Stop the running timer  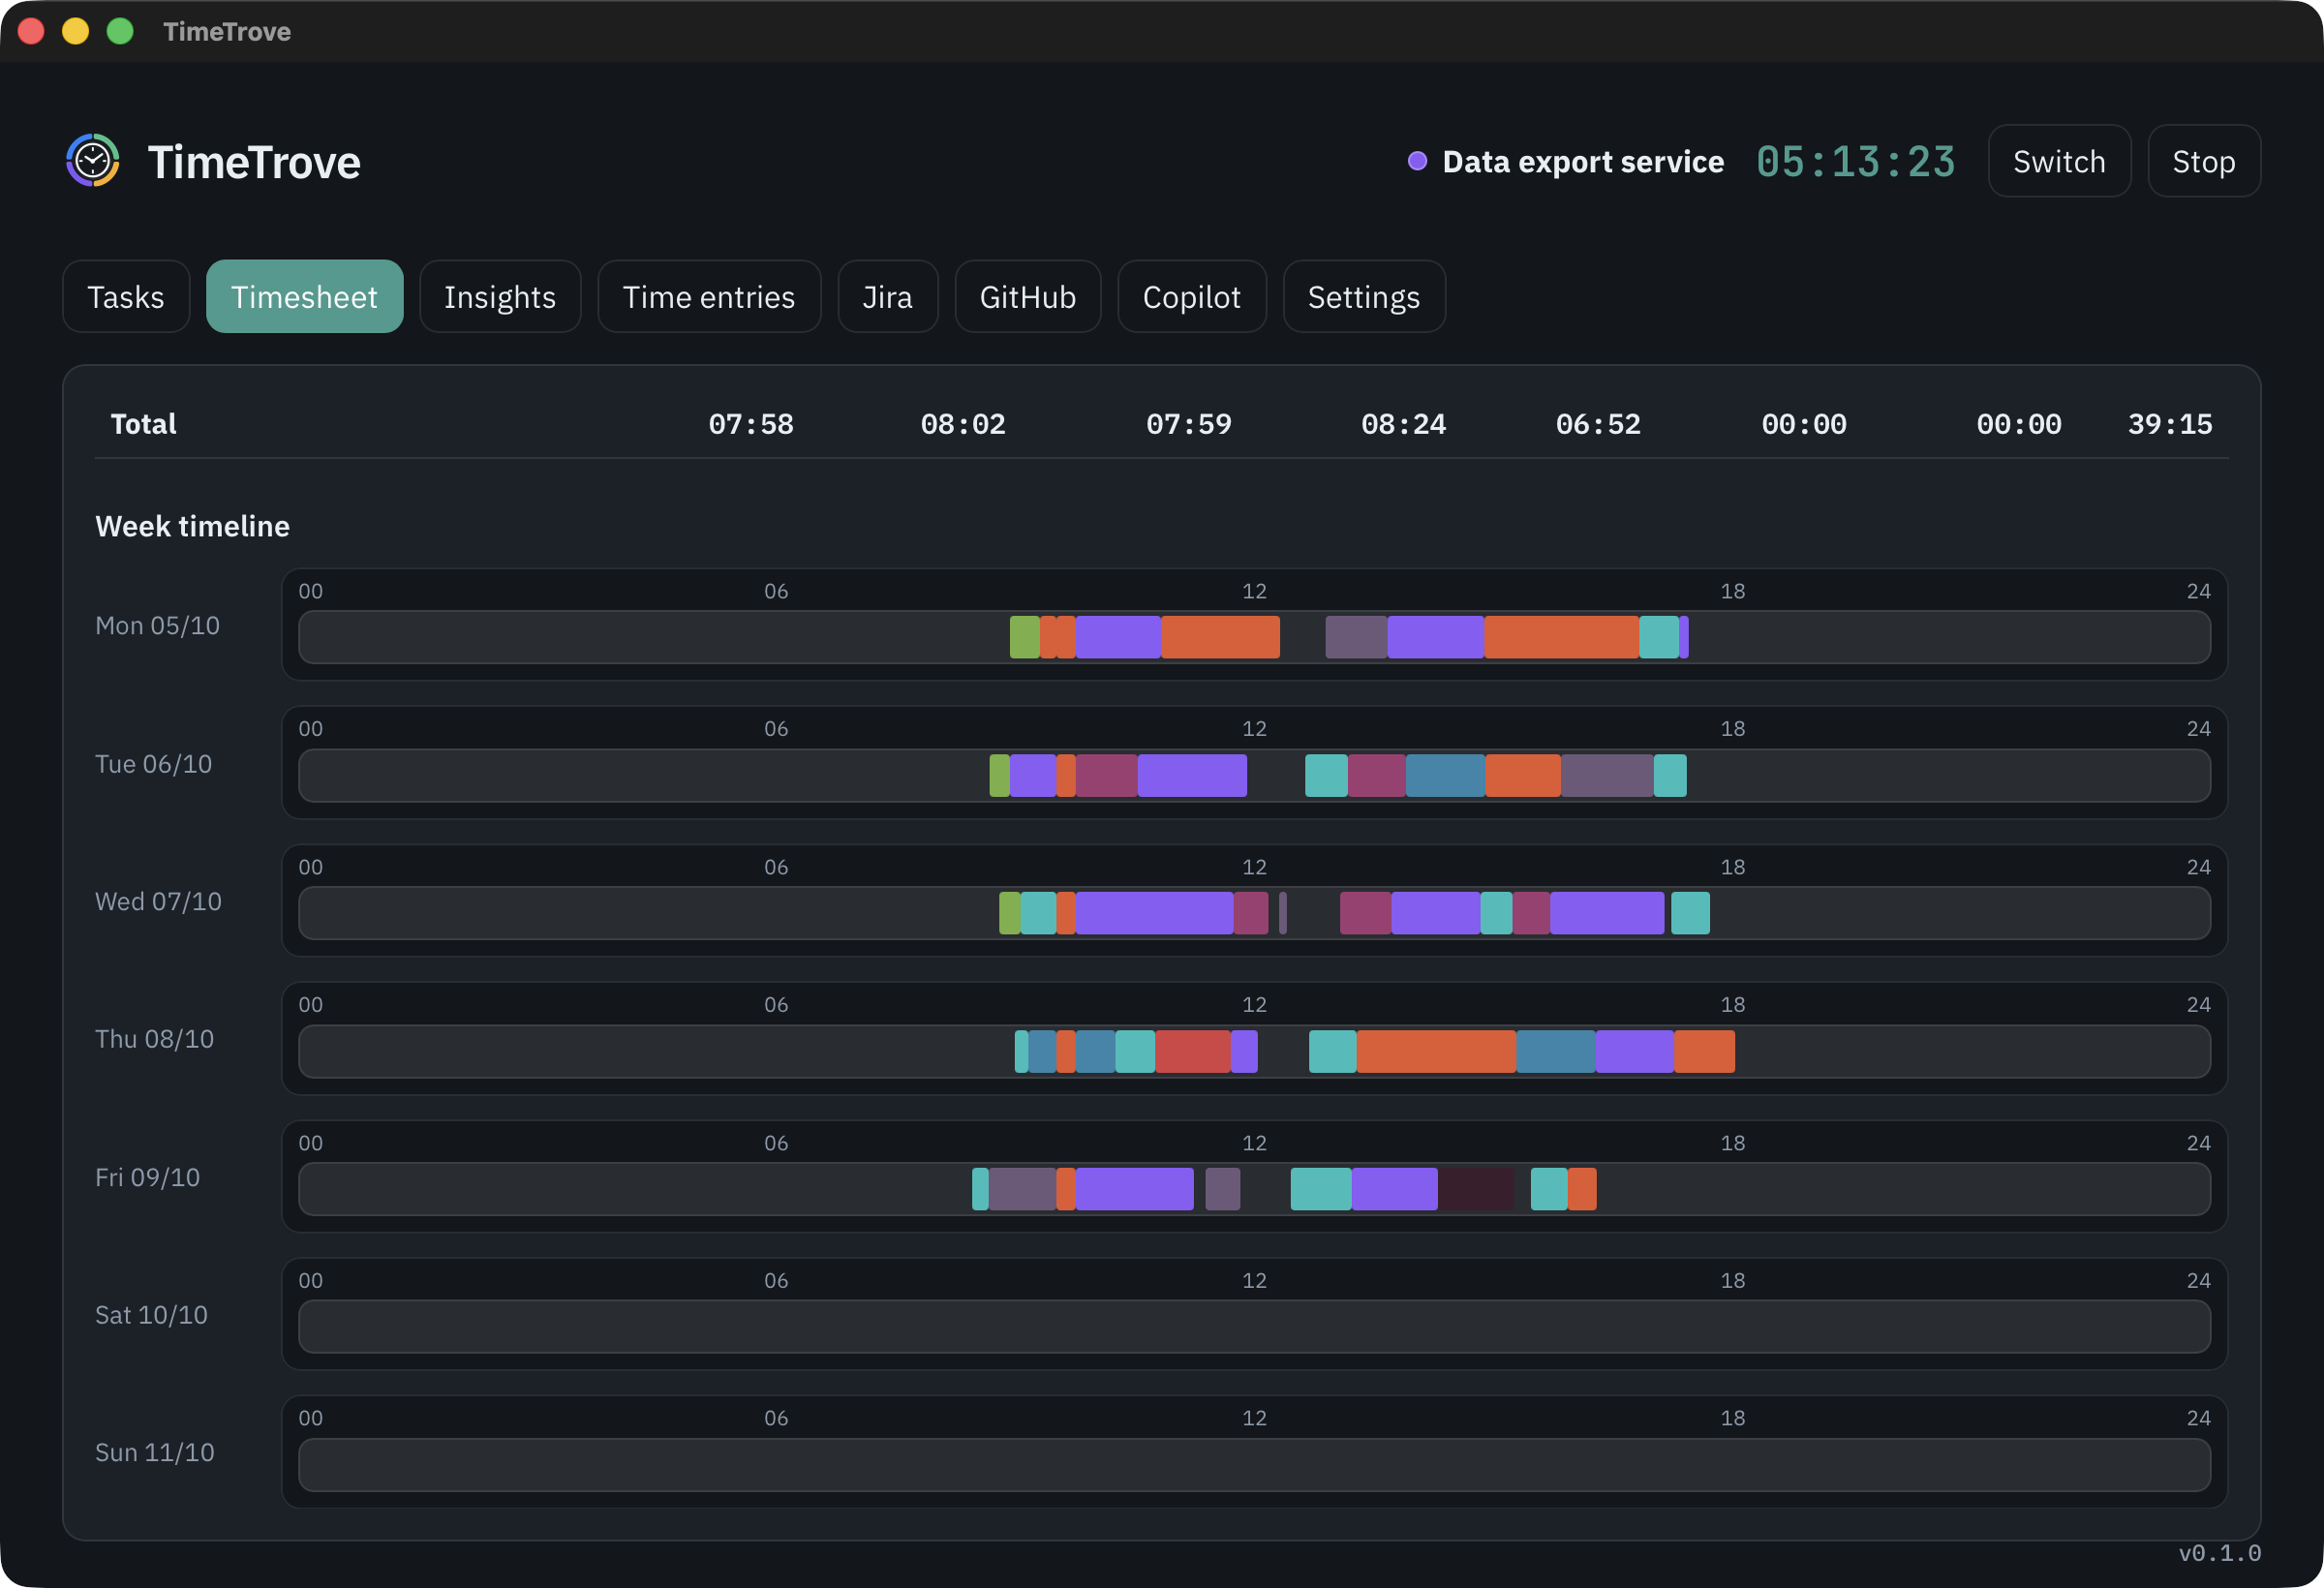2204,161
